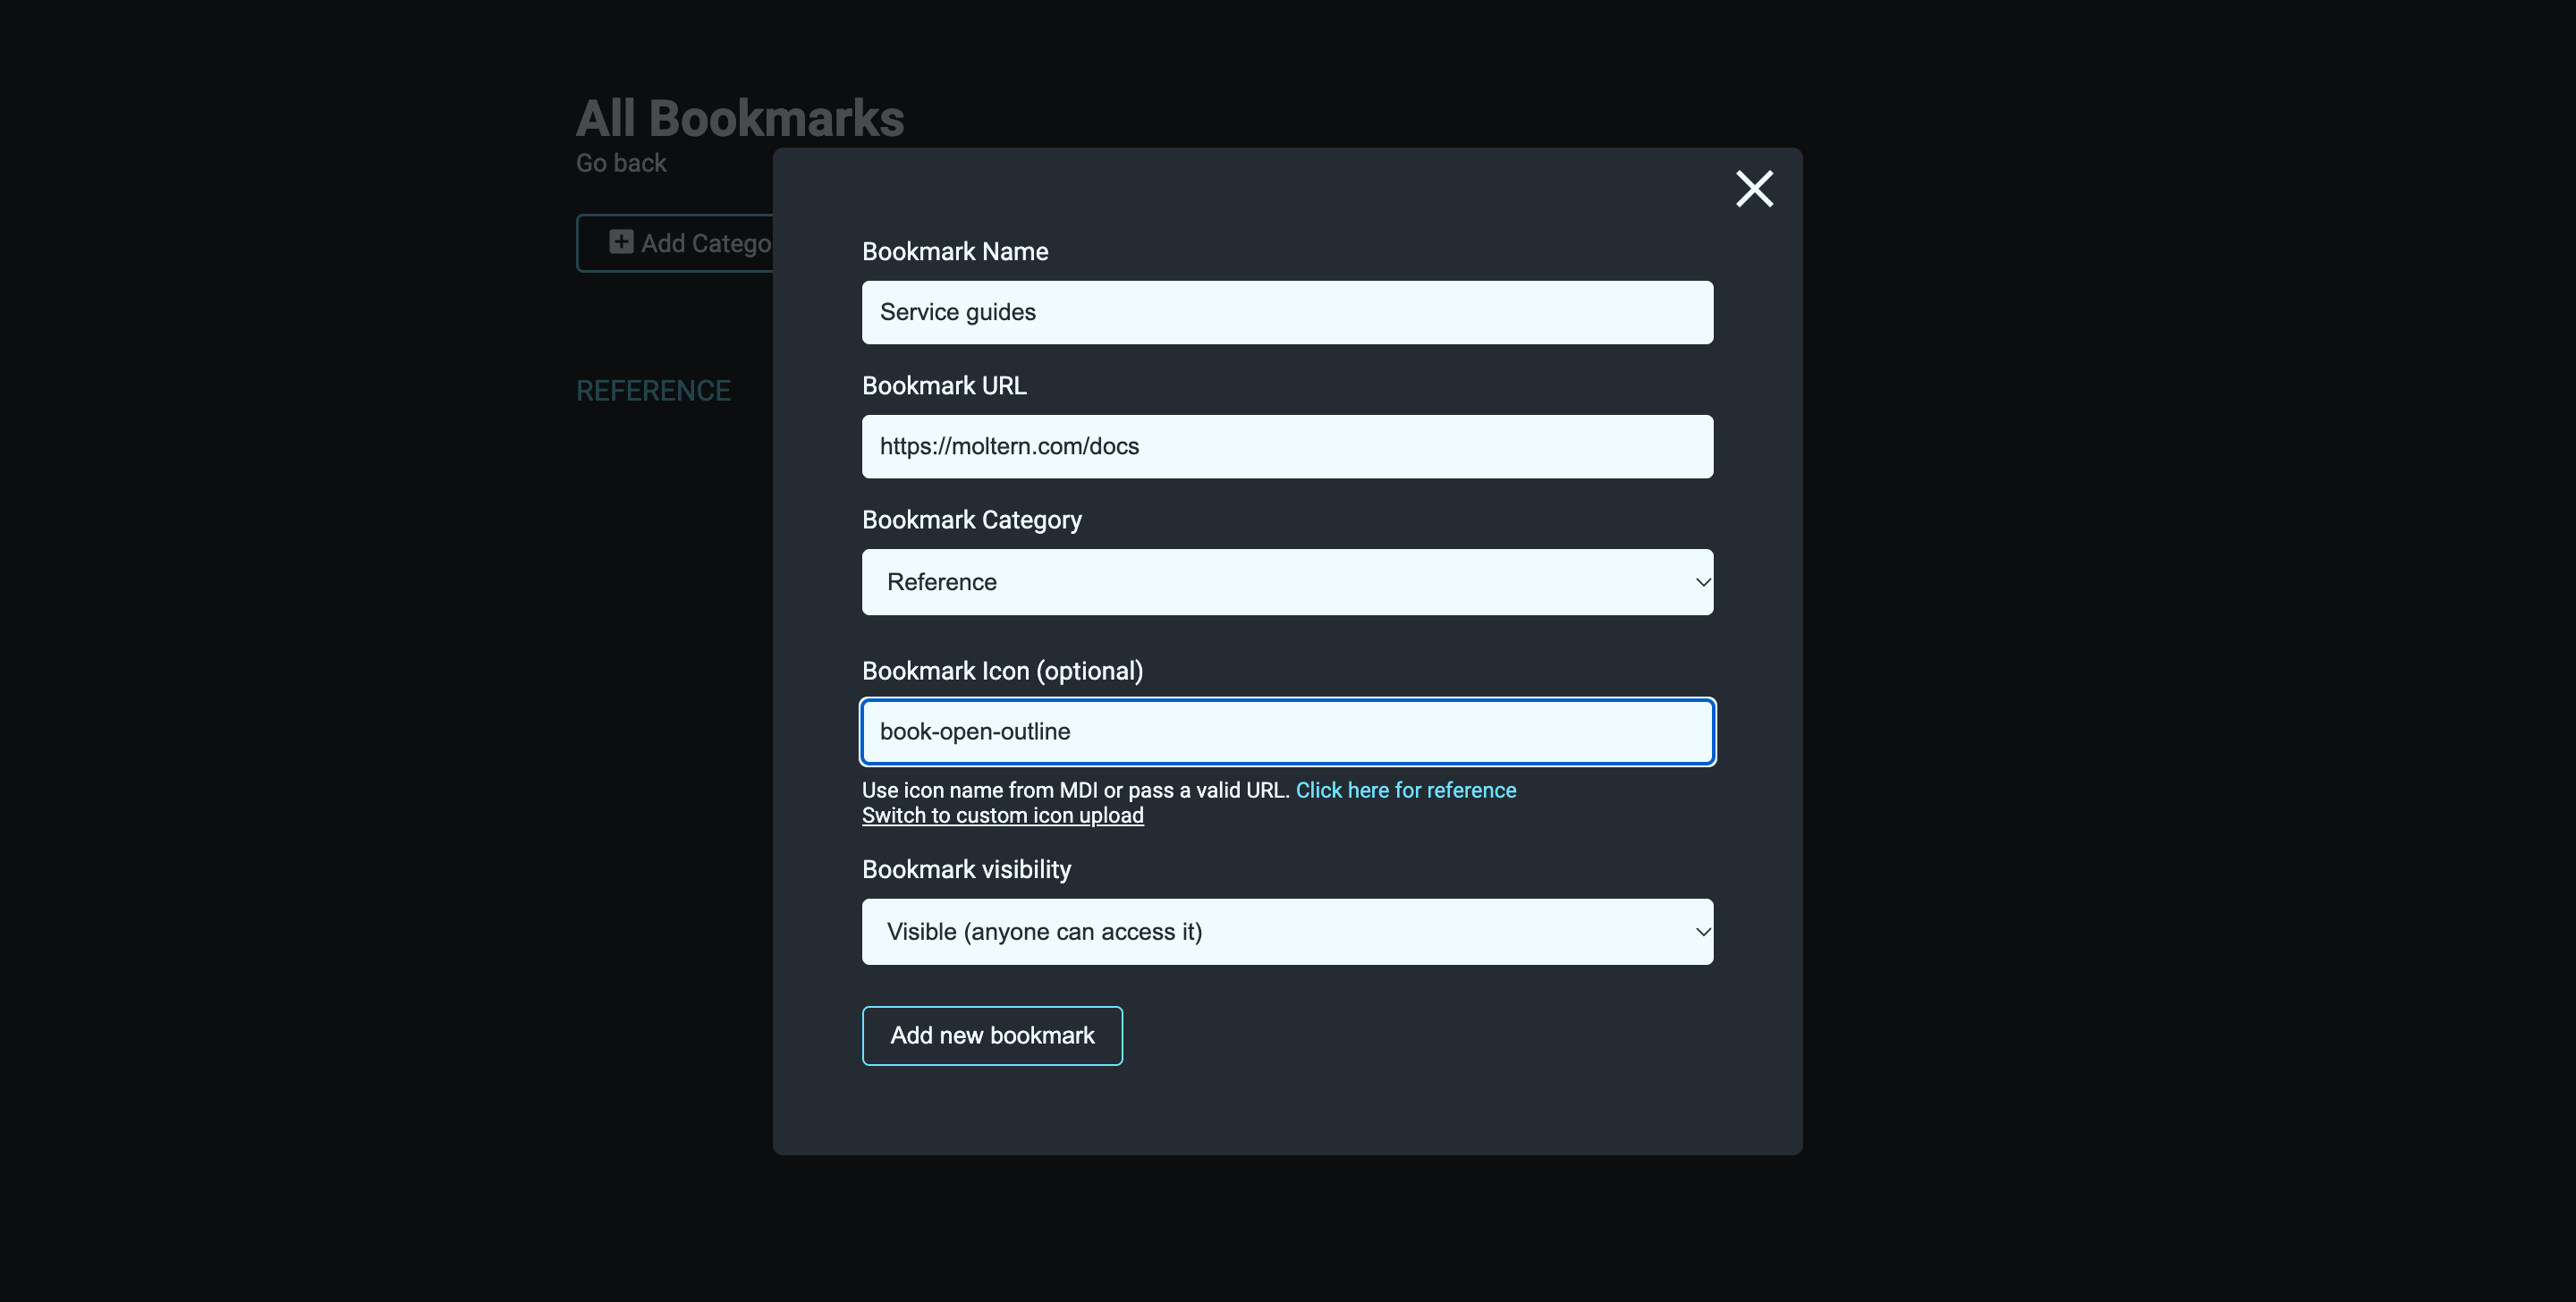
Task: Click the Bookmark Icon (optional) label
Action: click(1002, 671)
